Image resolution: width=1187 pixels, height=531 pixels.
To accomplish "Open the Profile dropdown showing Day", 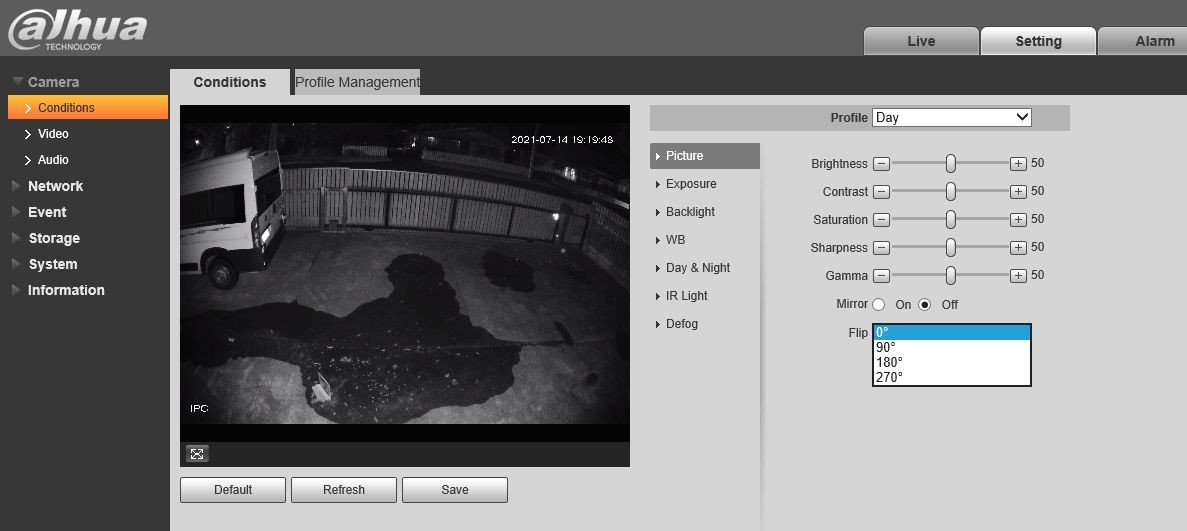I will pos(952,117).
